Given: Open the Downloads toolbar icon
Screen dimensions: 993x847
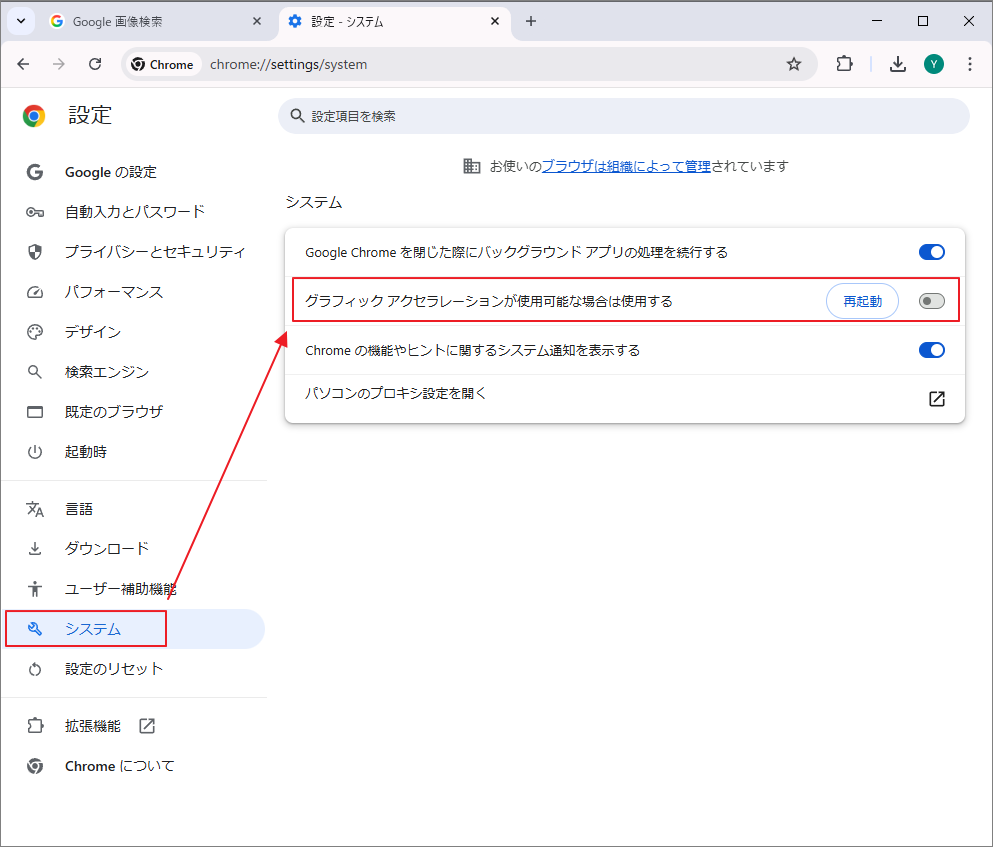Looking at the screenshot, I should (x=897, y=64).
